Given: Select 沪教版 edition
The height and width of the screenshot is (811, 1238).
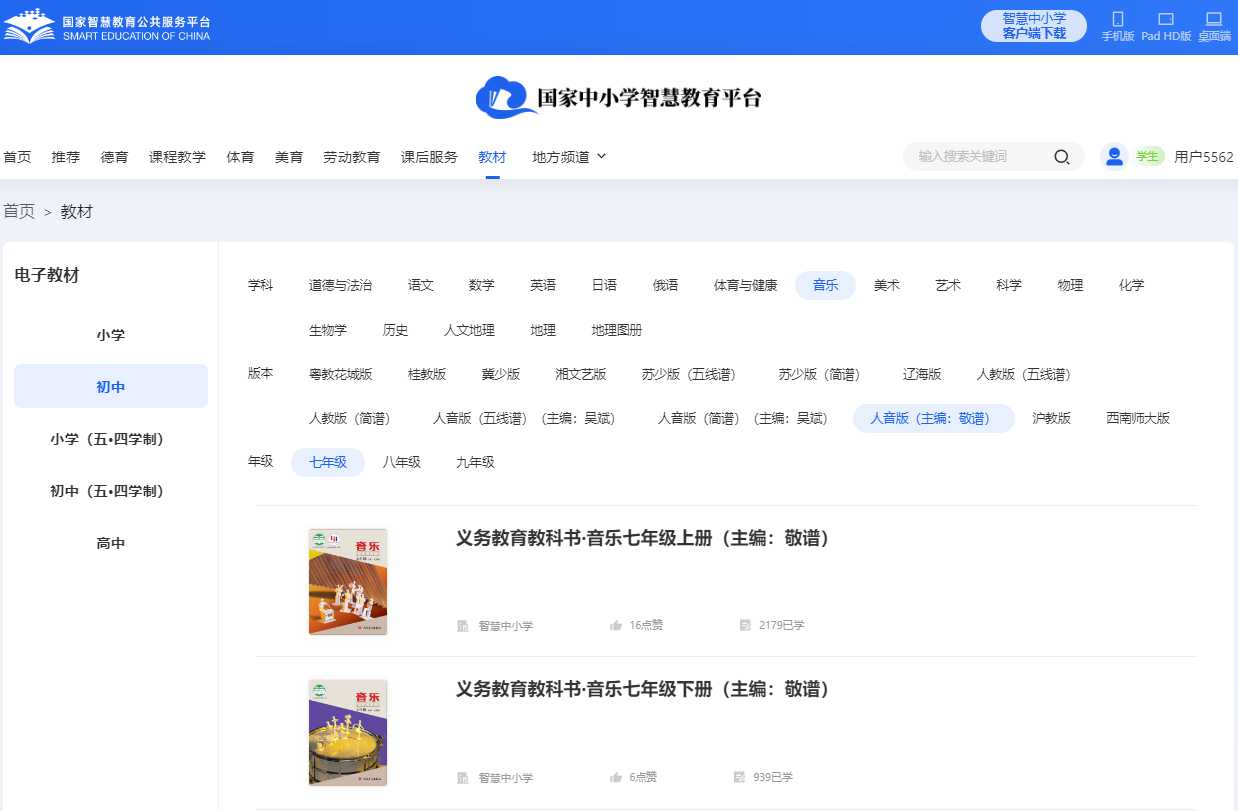Looking at the screenshot, I should click(1052, 418).
